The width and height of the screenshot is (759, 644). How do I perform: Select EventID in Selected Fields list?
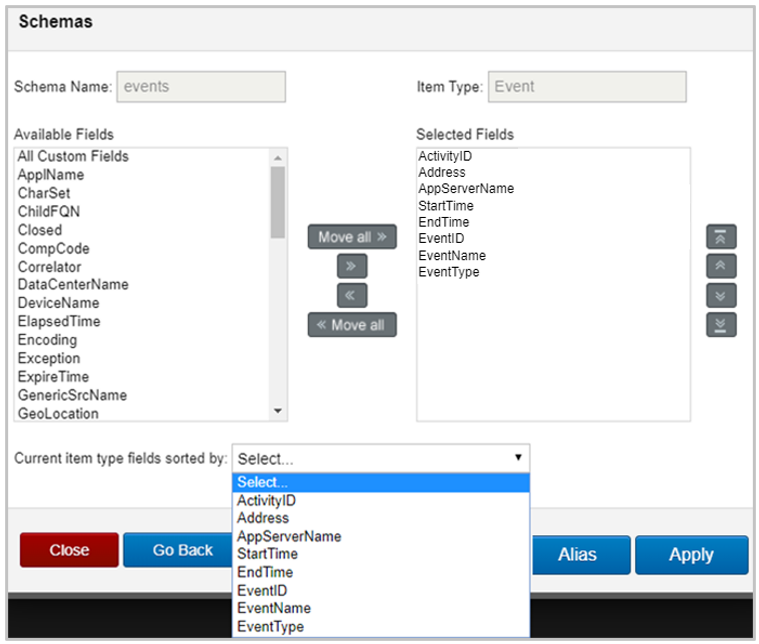[x=553, y=239]
